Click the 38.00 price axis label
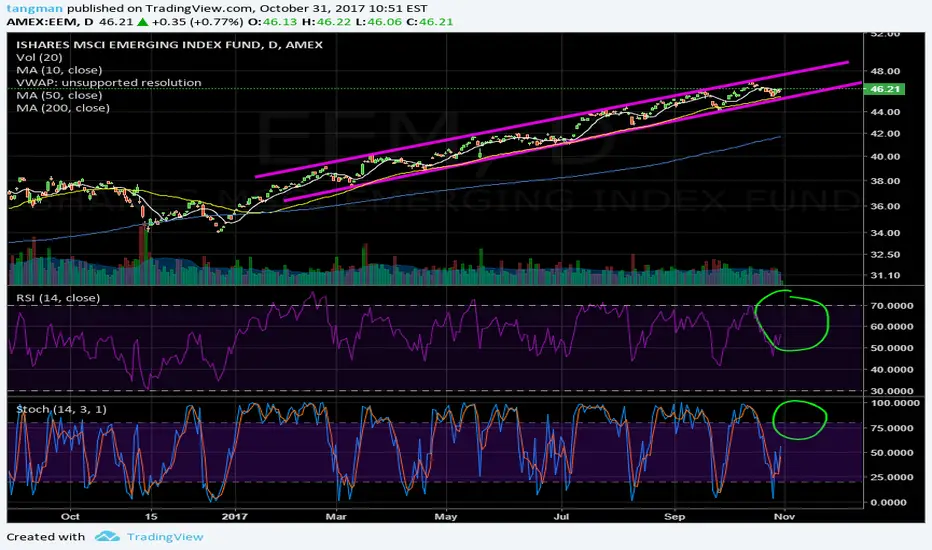 tap(885, 181)
